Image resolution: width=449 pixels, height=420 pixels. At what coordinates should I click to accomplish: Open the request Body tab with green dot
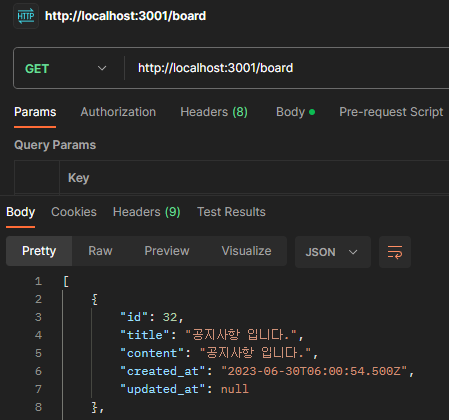(x=295, y=112)
